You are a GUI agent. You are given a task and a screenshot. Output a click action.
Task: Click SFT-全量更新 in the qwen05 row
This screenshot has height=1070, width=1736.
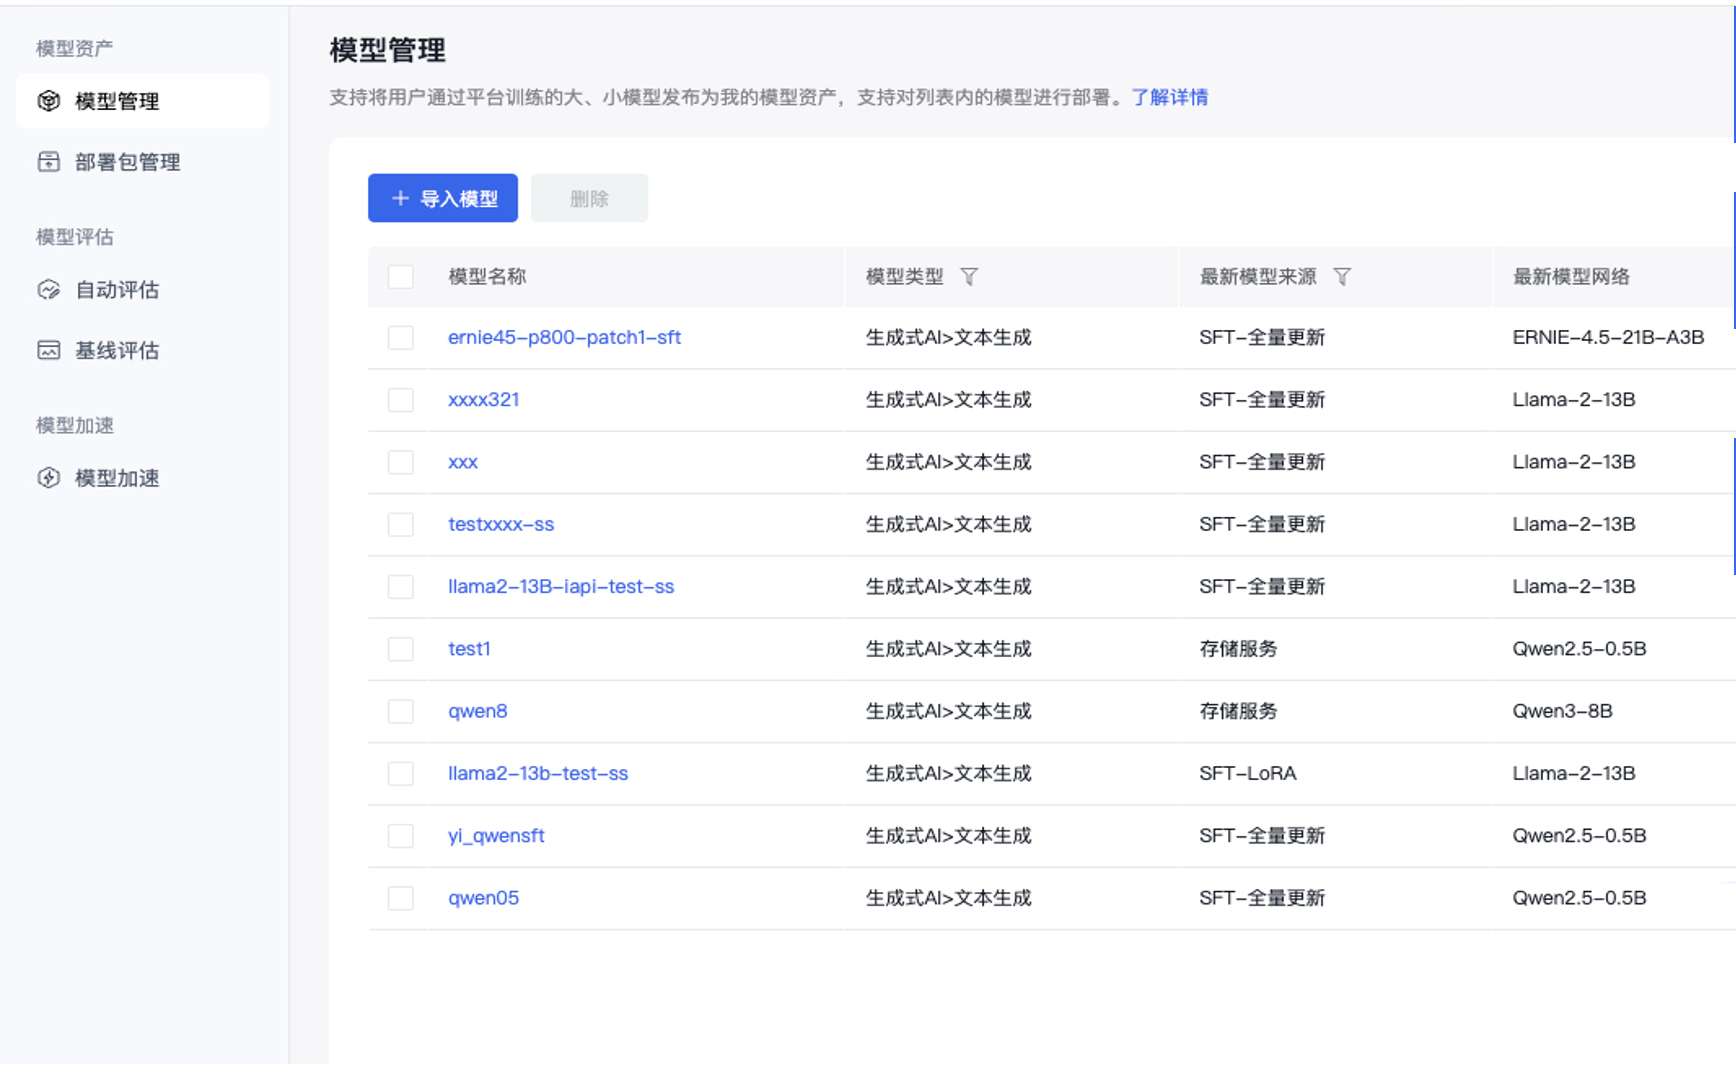(1262, 898)
